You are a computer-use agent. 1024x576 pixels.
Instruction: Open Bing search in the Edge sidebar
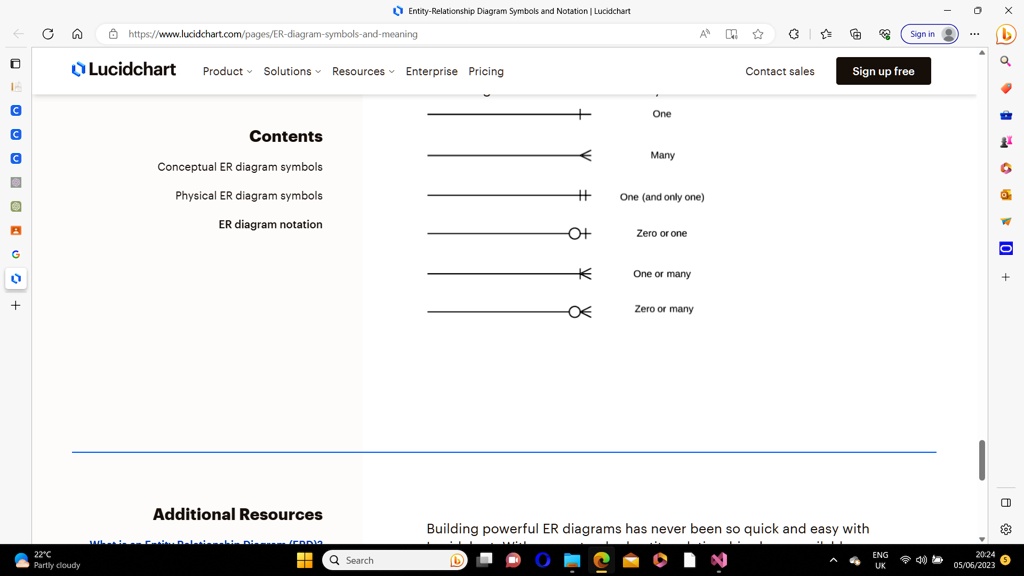coord(1005,61)
